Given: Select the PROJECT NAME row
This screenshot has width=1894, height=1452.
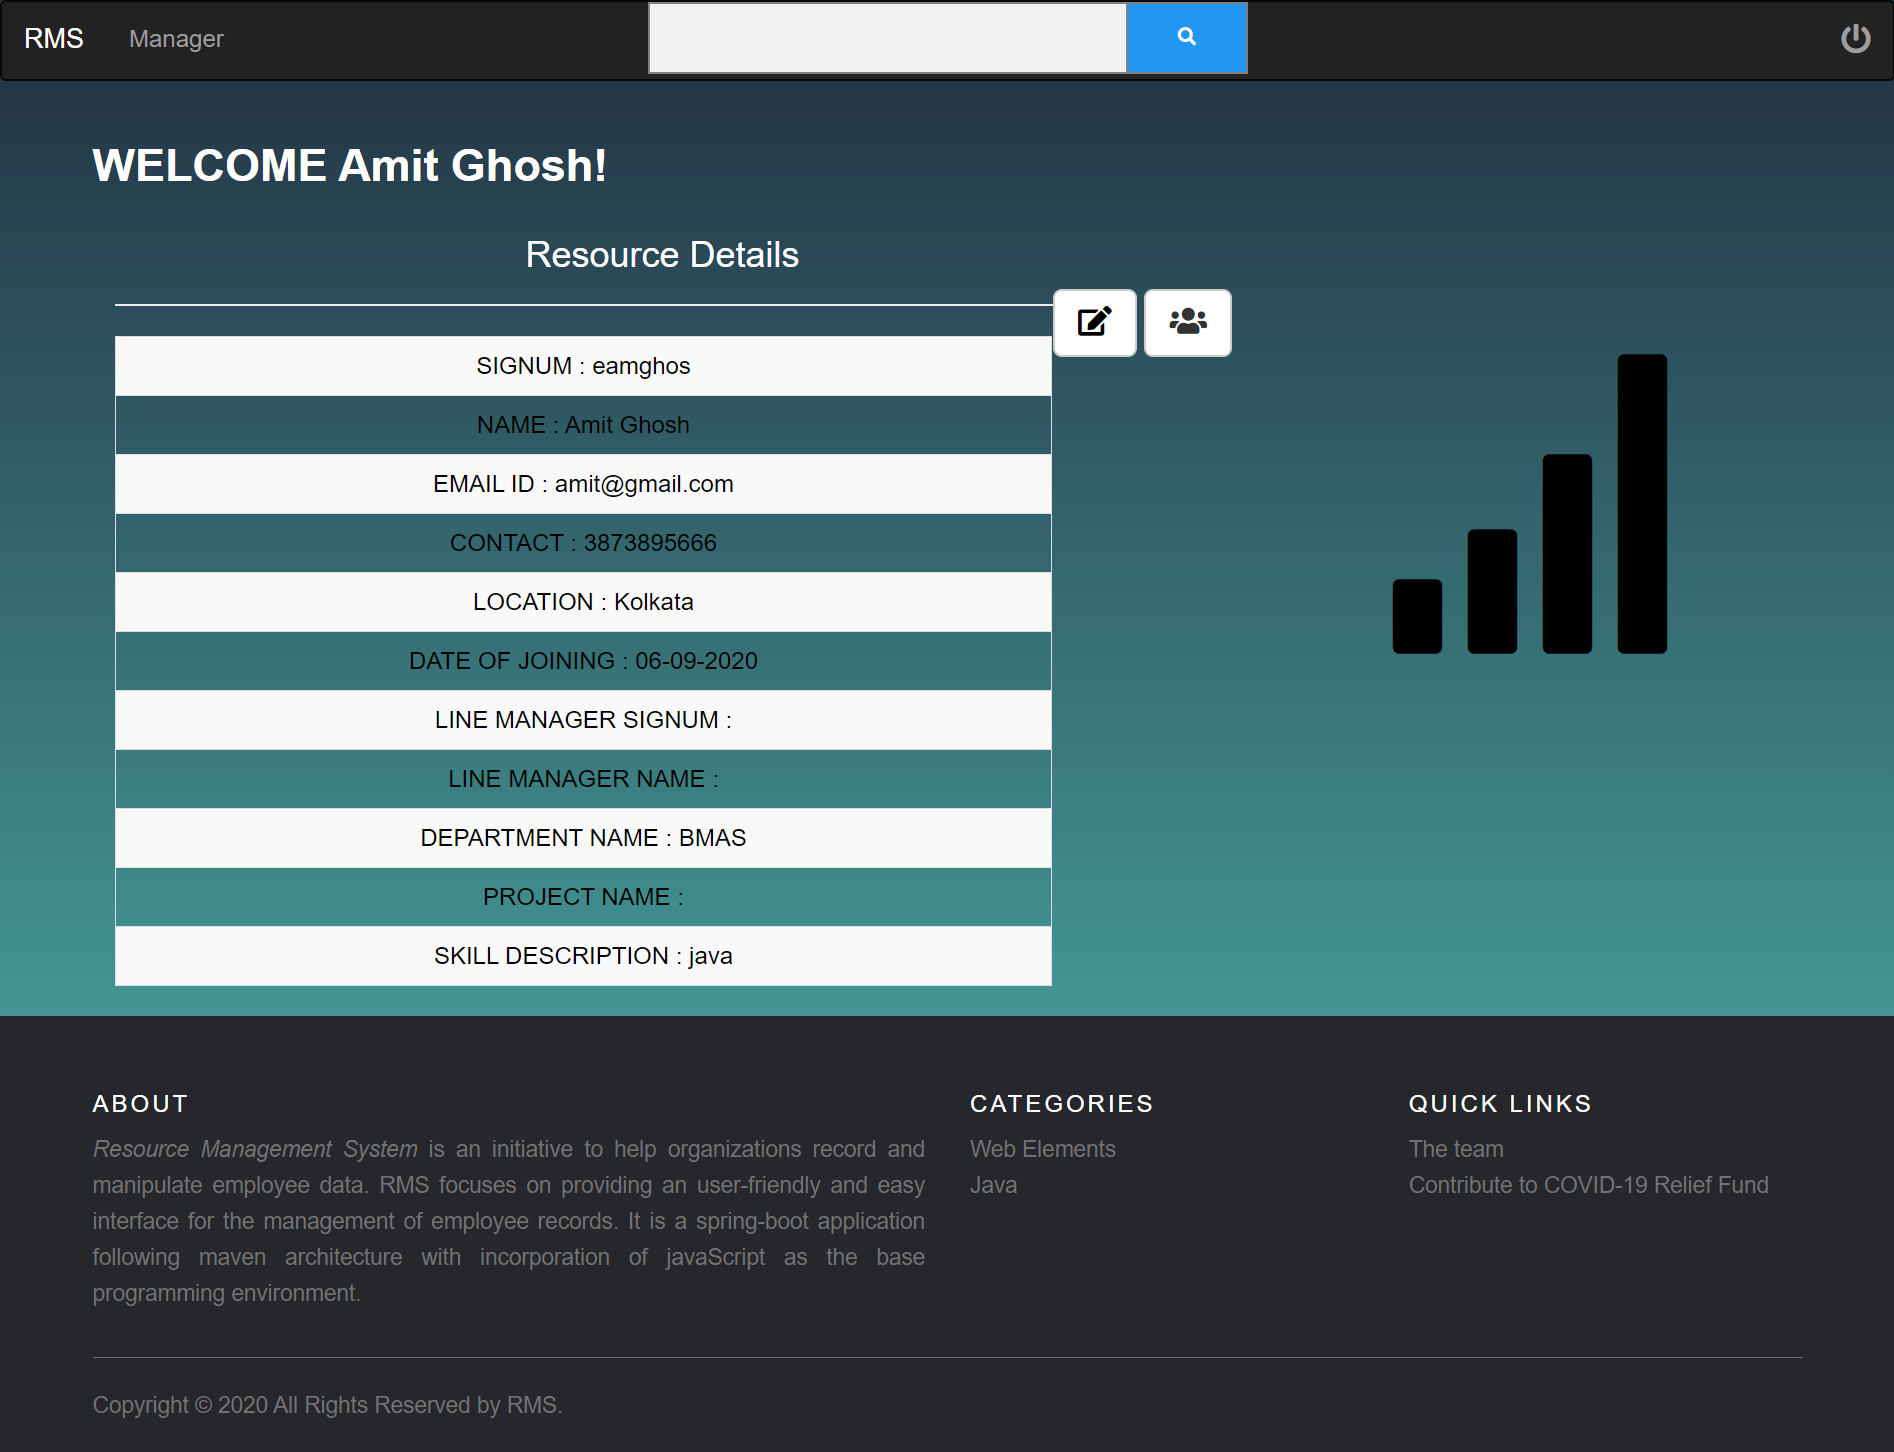Looking at the screenshot, I should pyautogui.click(x=583, y=897).
